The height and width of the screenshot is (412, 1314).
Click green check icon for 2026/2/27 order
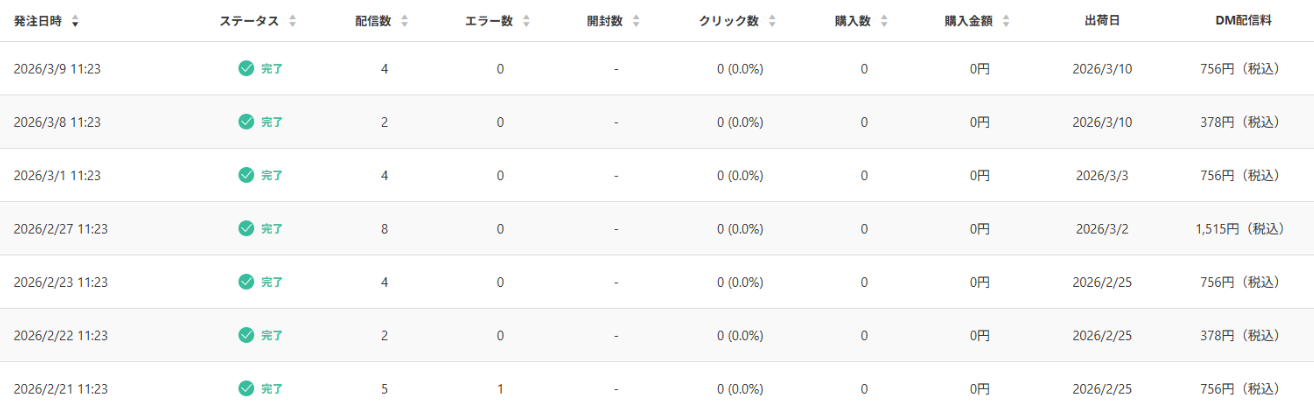(246, 228)
